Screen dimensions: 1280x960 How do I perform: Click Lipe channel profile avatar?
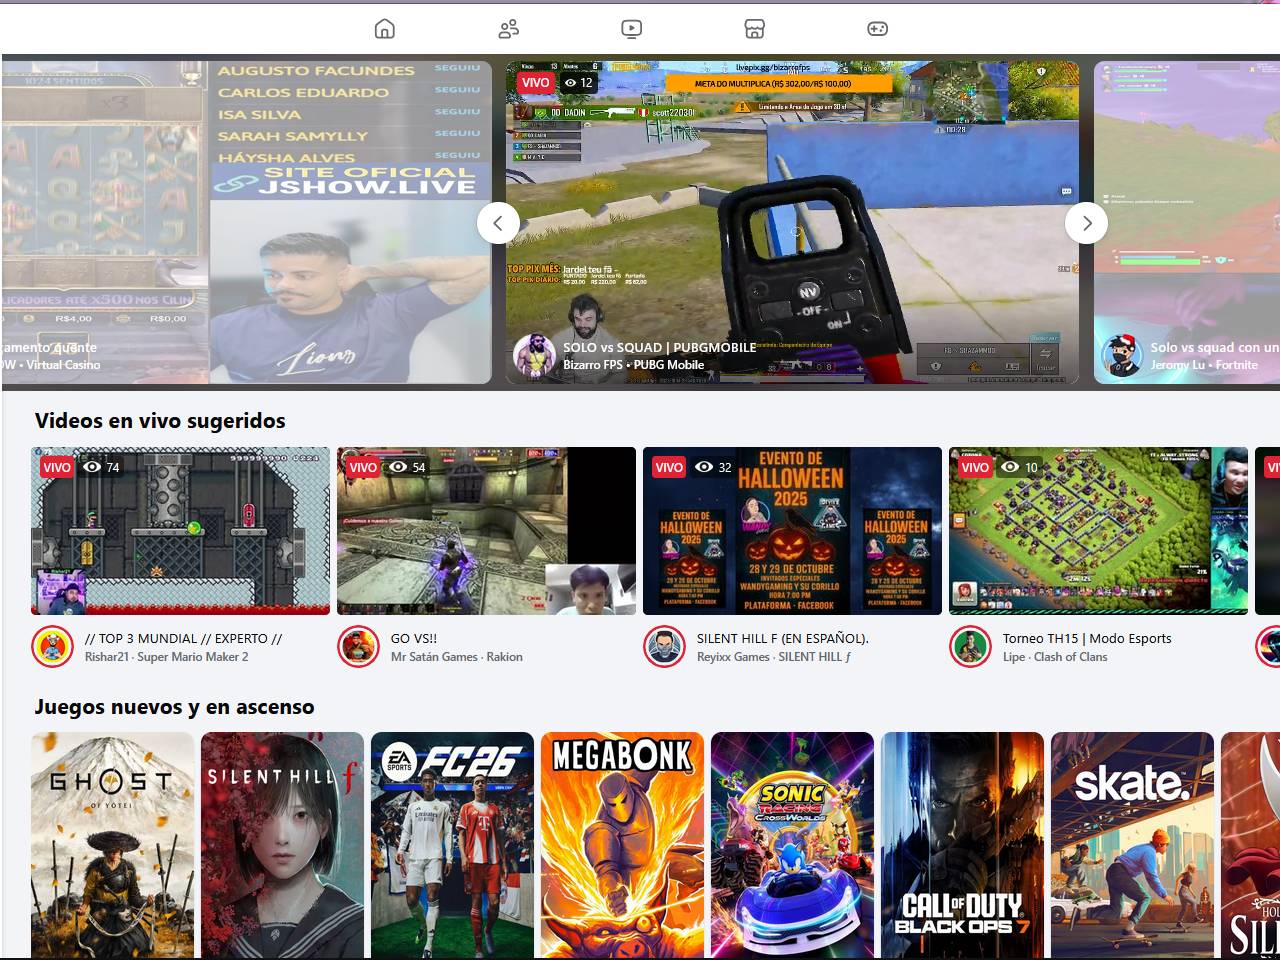click(x=970, y=647)
